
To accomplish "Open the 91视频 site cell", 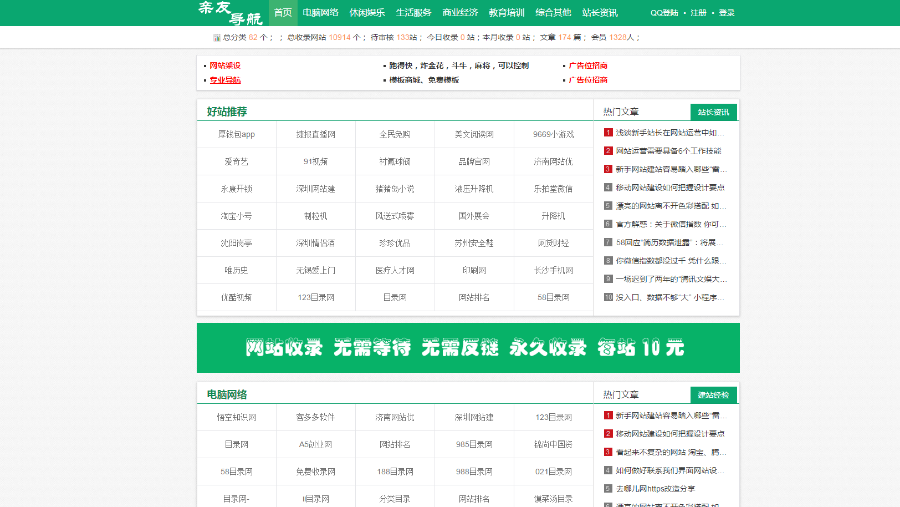I will tap(316, 161).
